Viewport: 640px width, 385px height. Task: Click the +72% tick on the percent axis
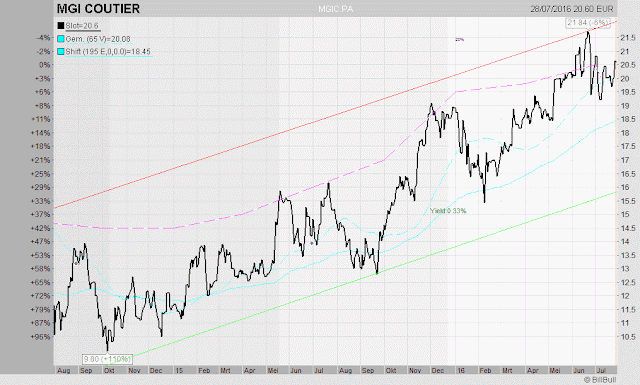[41, 296]
